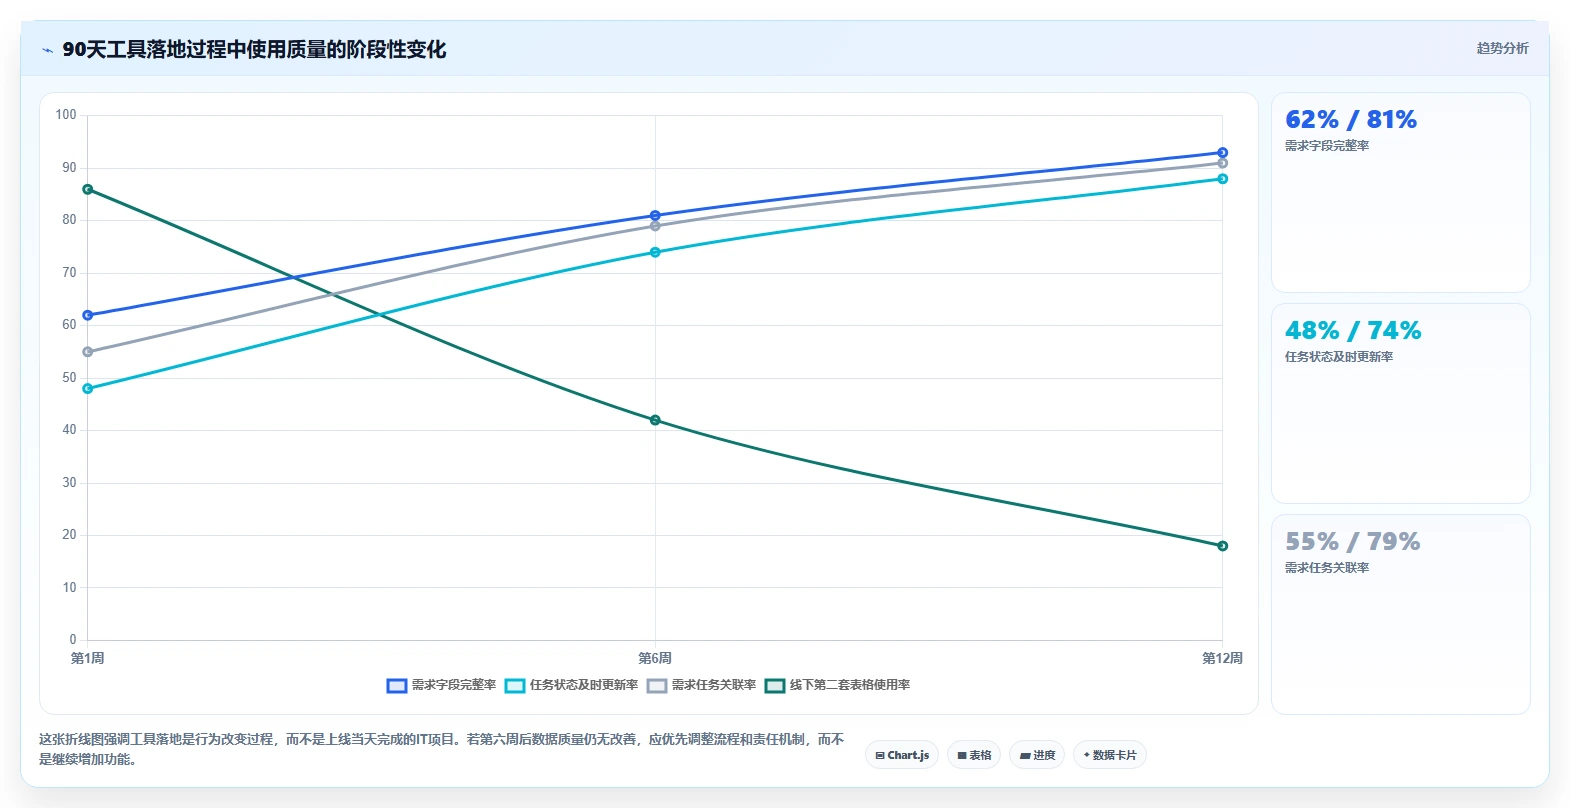Toggle the 需求任务关联率 legend entry

tap(701, 685)
